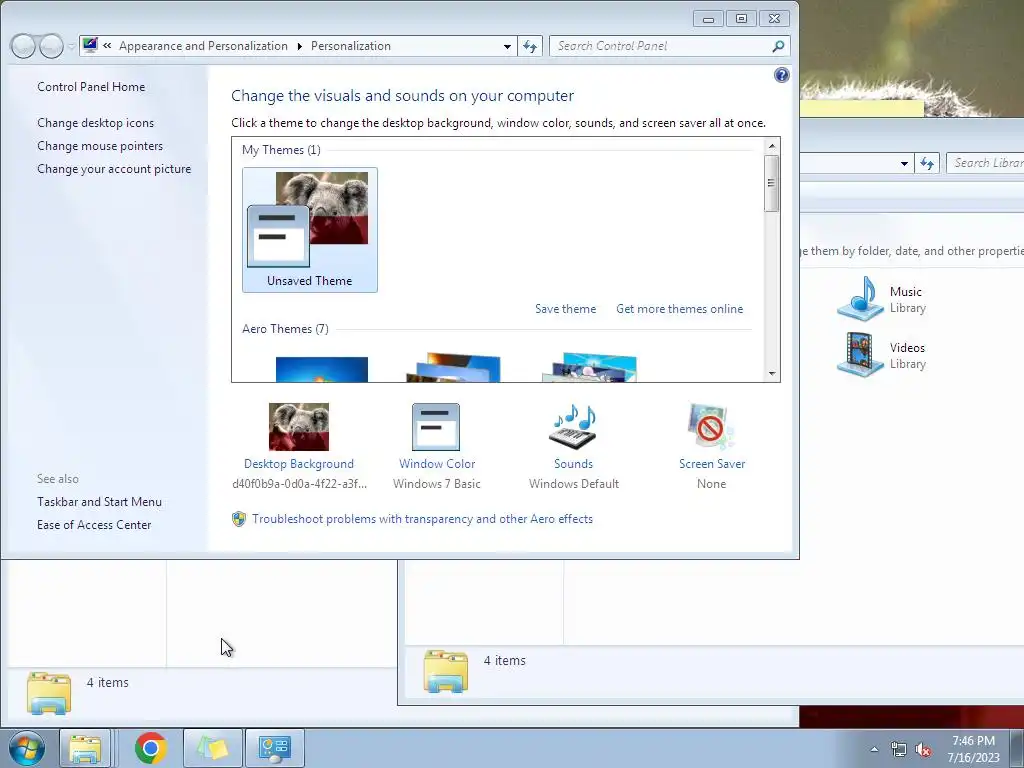Viewport: 1024px width, 768px height.
Task: Open Change your account picture link
Action: (x=114, y=168)
